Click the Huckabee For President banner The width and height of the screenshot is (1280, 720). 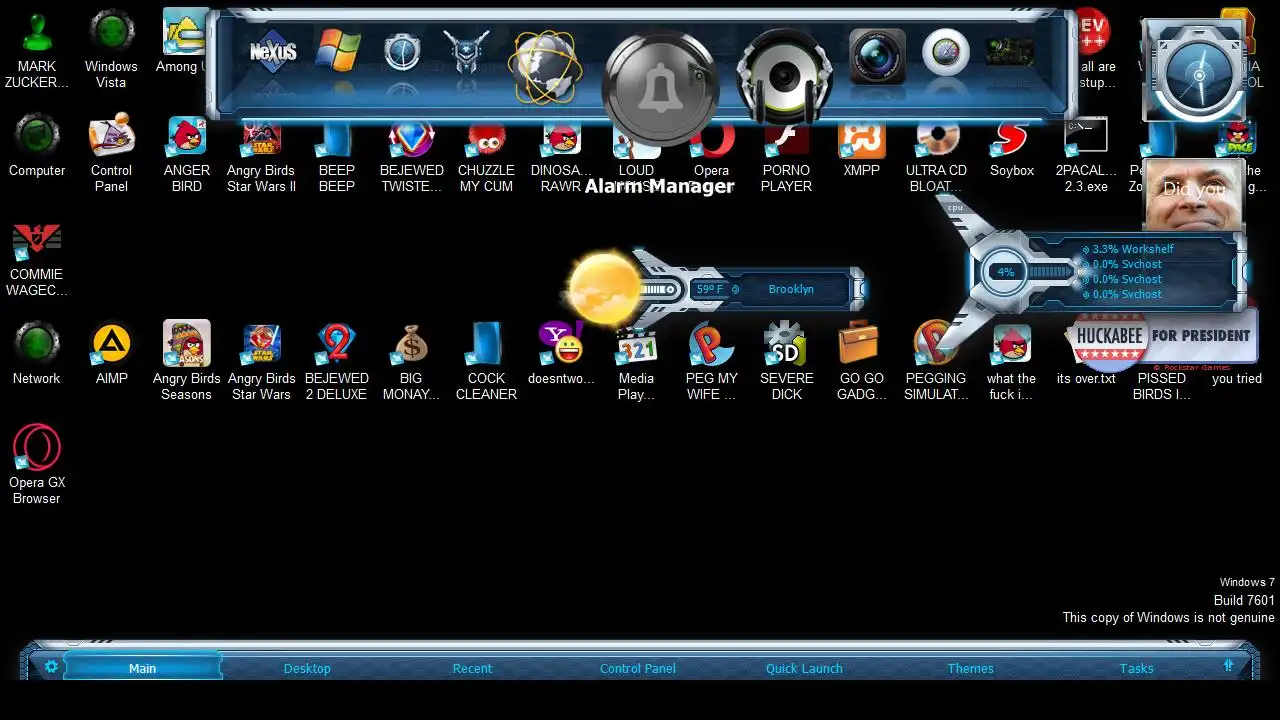(x=1161, y=337)
